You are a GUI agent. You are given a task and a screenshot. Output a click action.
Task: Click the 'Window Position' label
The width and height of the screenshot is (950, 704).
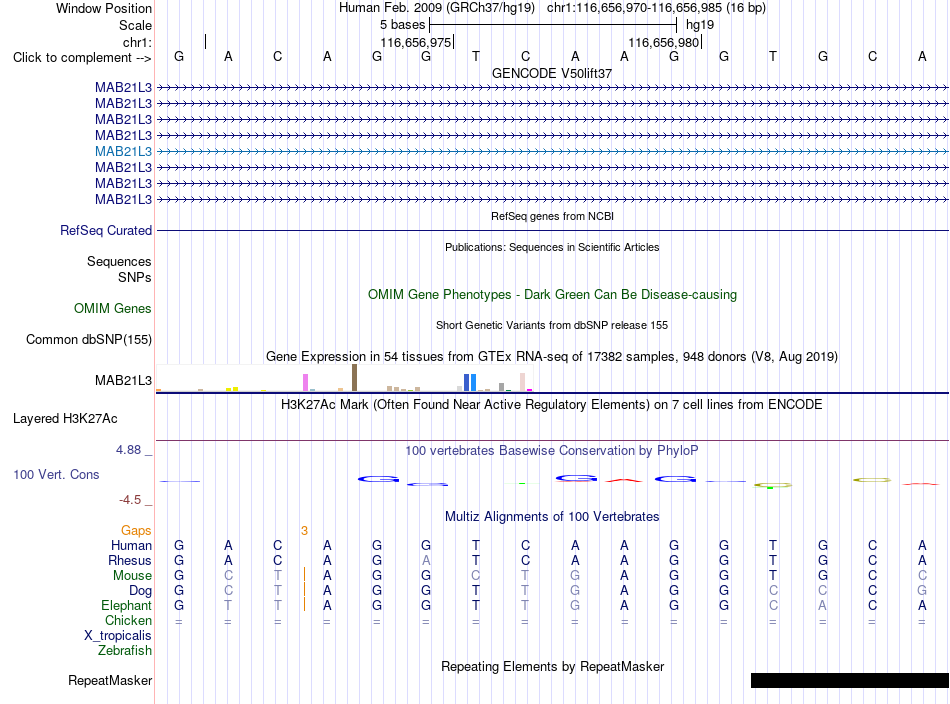click(x=104, y=8)
